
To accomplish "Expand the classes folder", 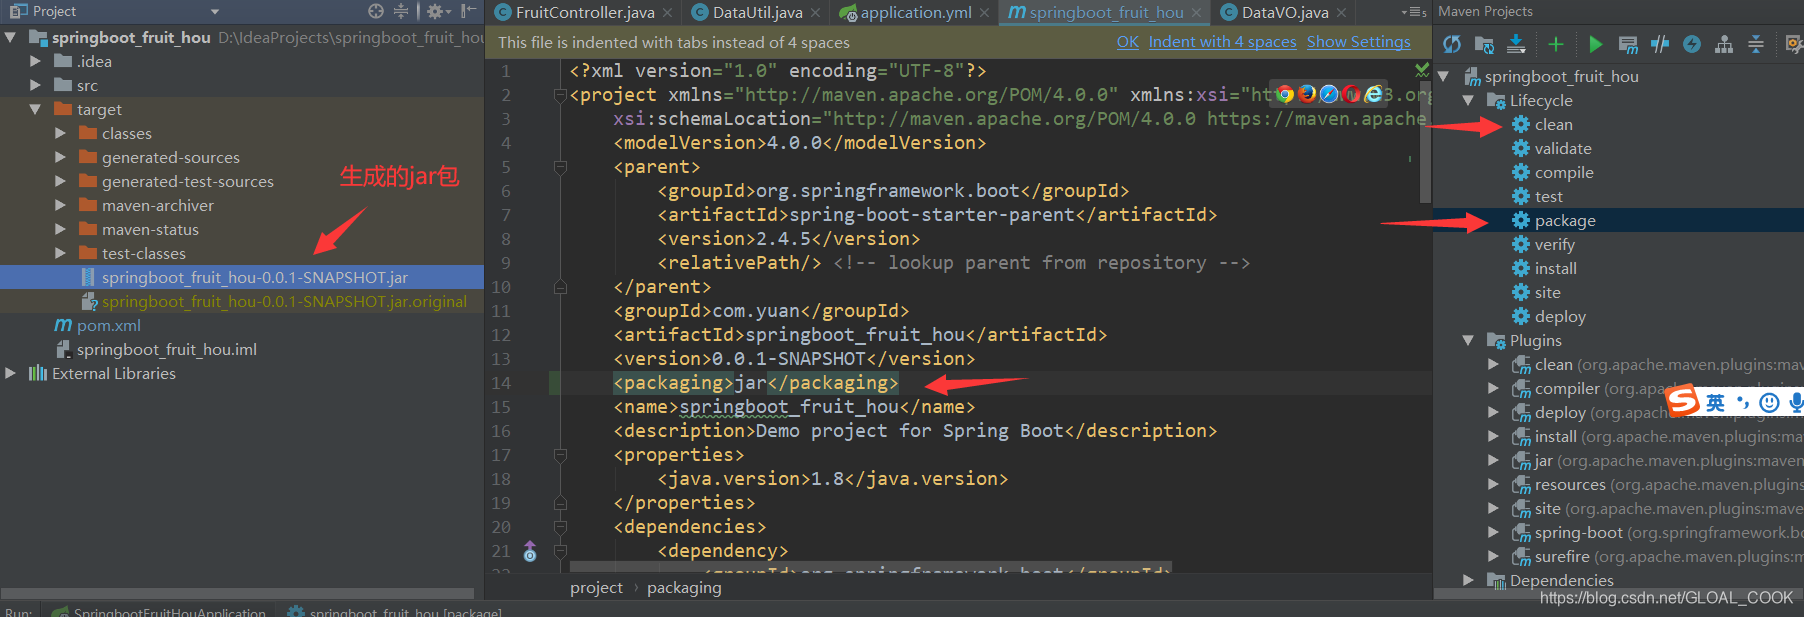I will [60, 133].
